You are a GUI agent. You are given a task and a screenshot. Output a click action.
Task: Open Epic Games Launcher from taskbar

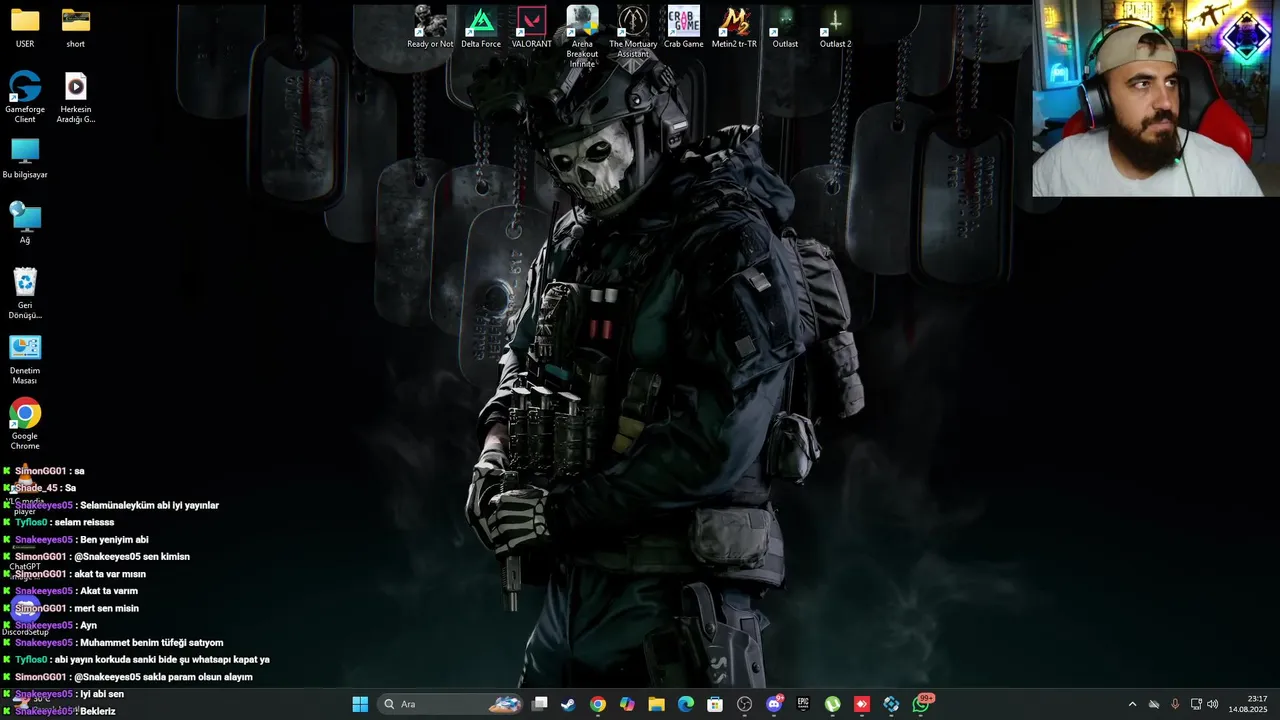click(x=803, y=704)
